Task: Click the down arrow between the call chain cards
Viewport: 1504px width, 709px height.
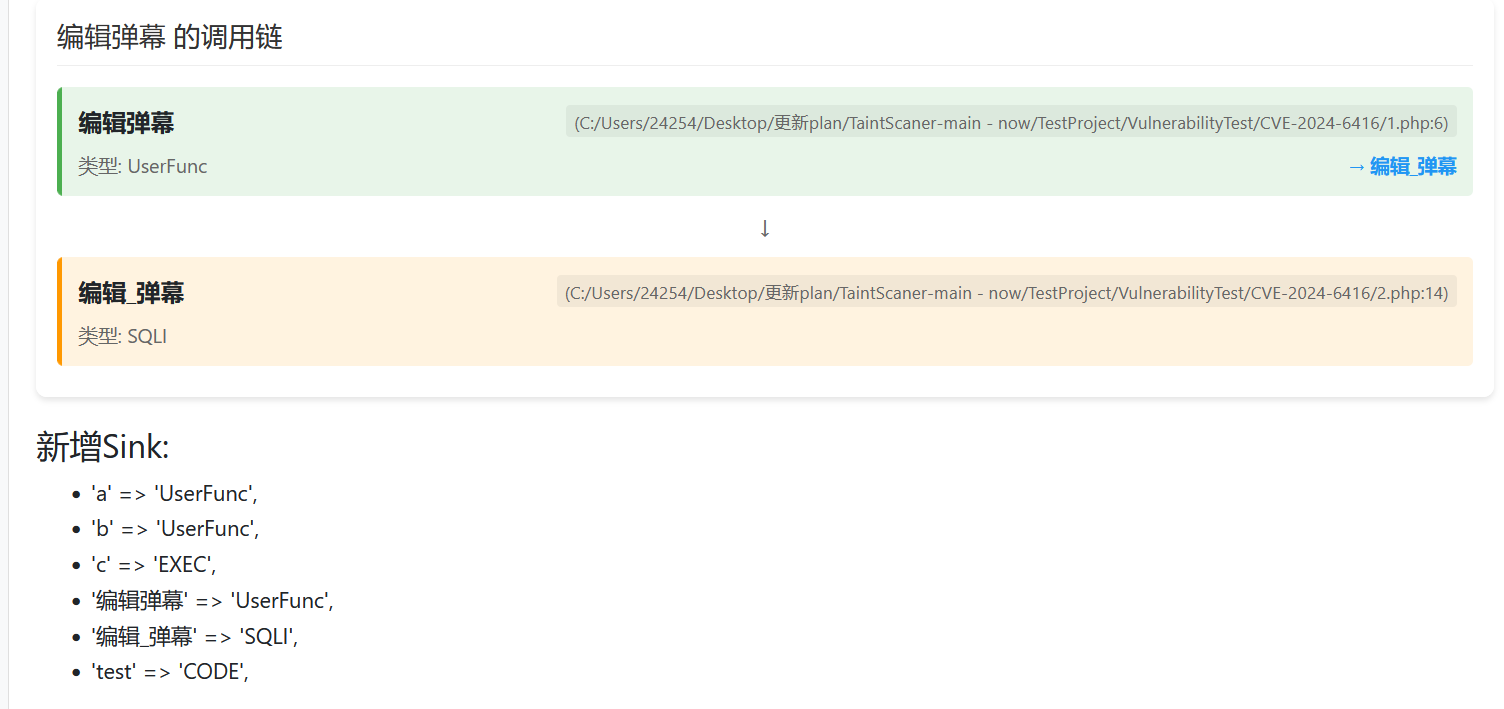Action: point(765,228)
